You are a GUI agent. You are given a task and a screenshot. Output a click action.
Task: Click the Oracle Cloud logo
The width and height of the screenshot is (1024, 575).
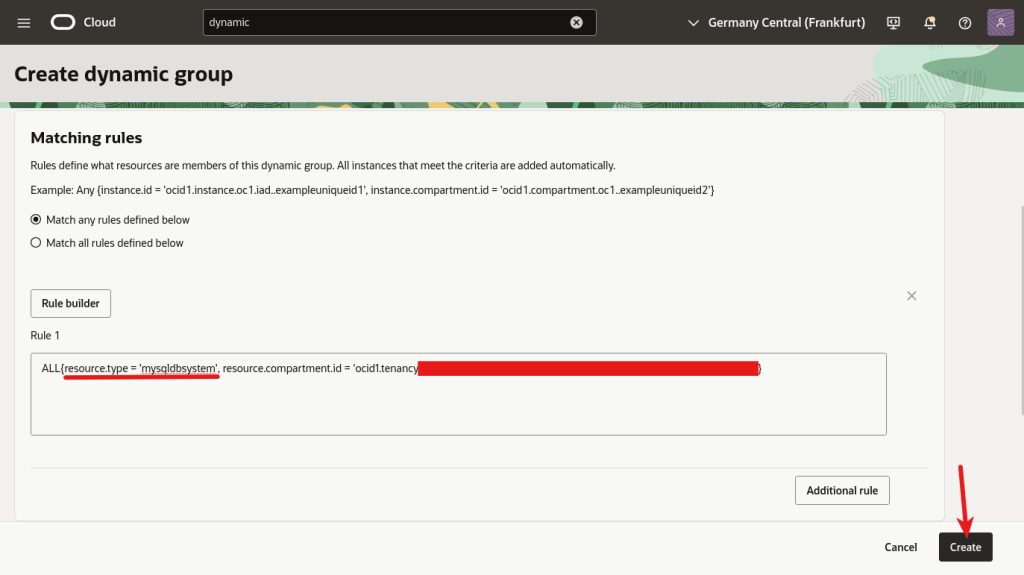coord(63,22)
